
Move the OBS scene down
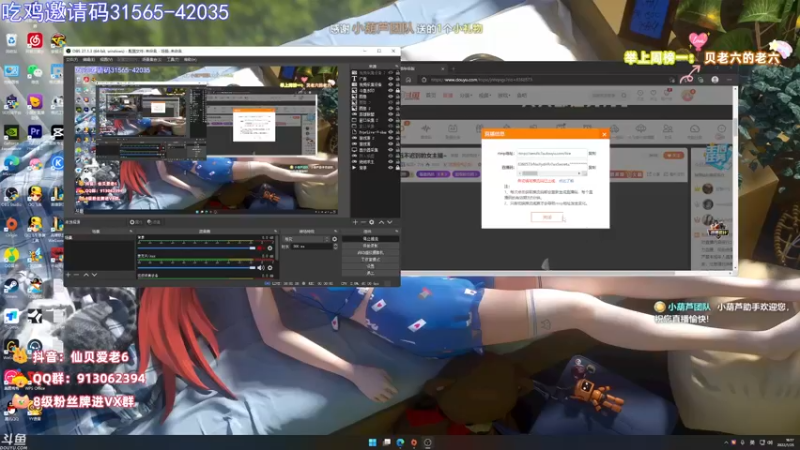coord(94,274)
